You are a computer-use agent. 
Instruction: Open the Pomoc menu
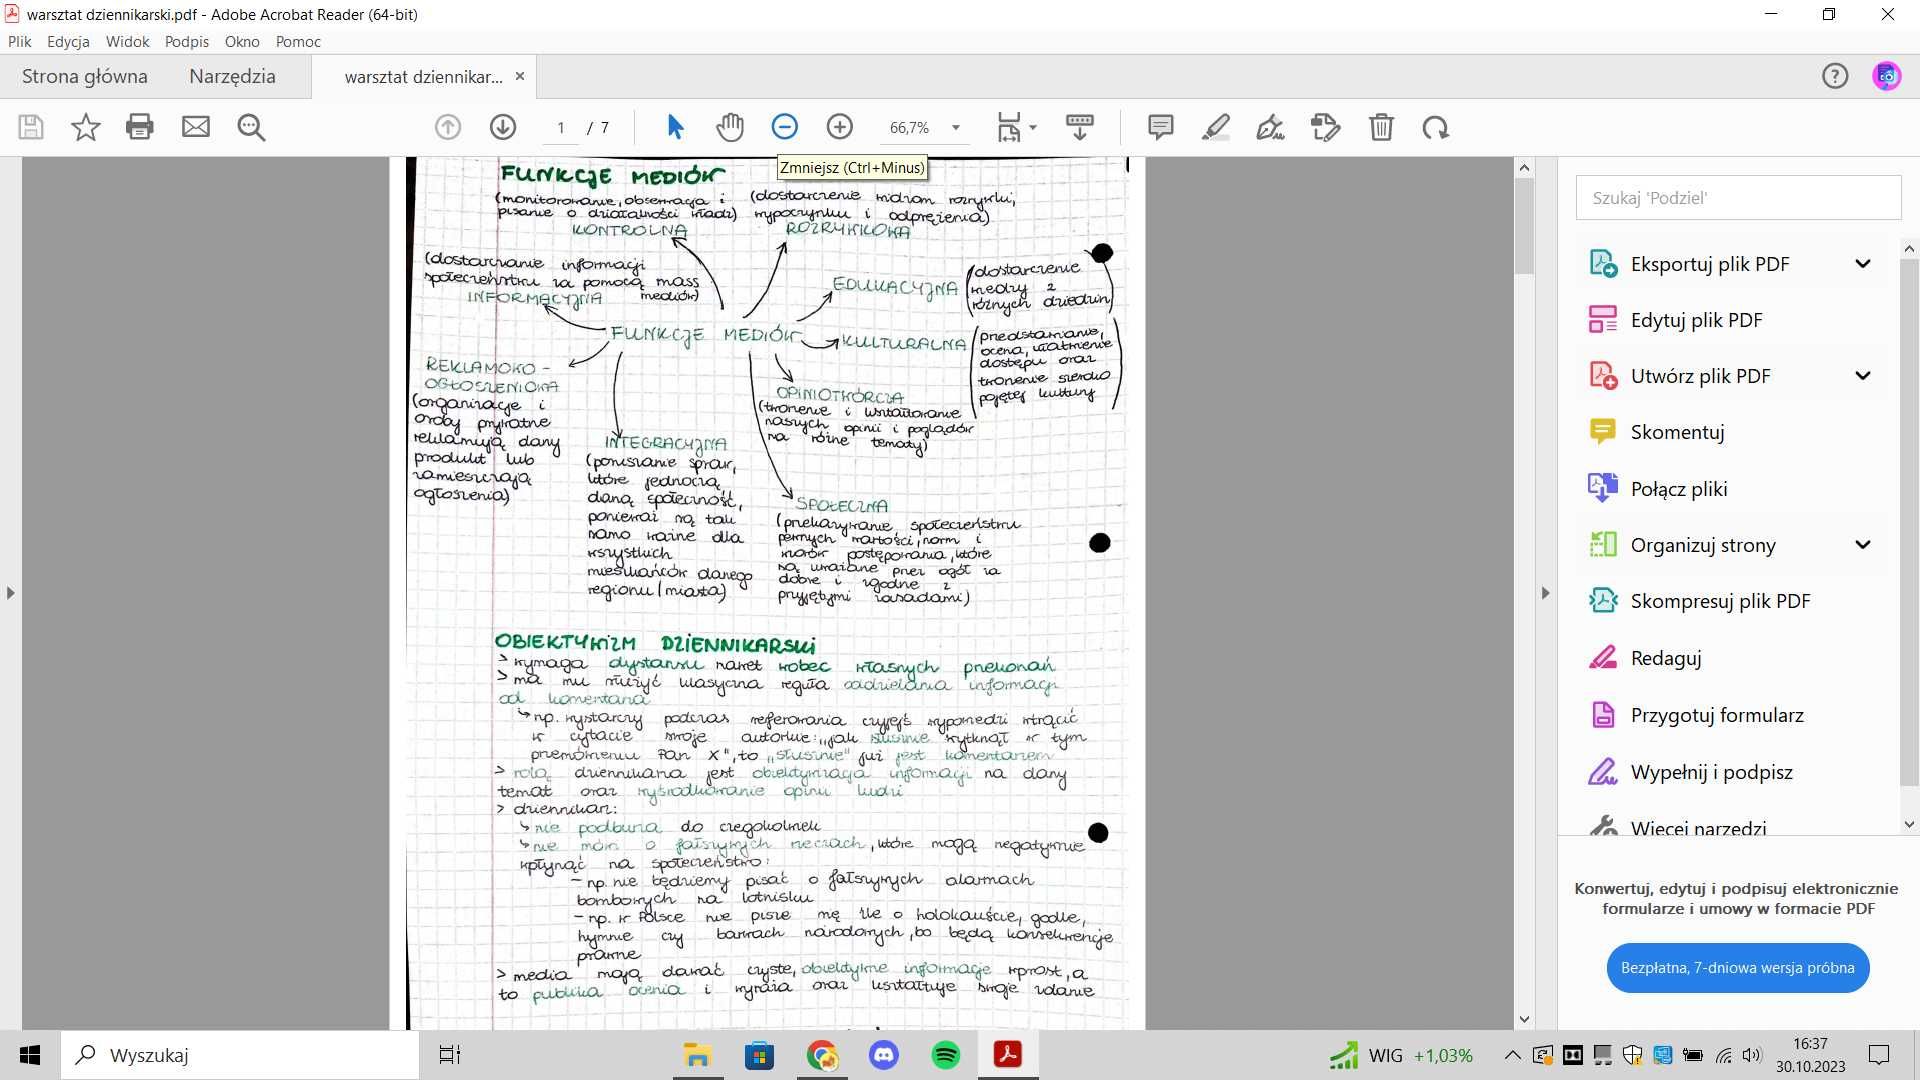298,42
